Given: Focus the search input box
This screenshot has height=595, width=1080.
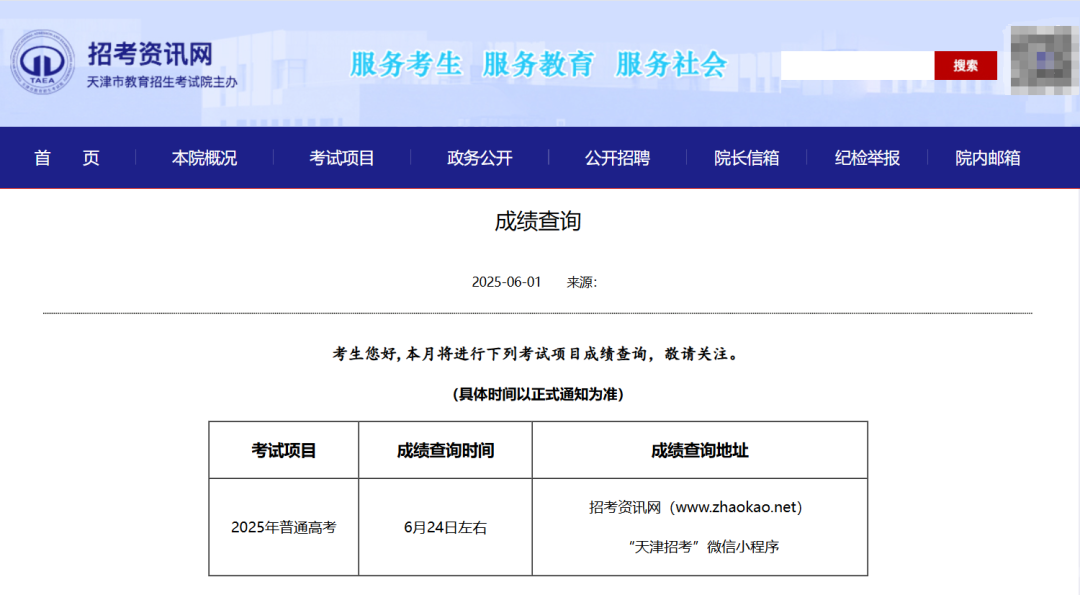Looking at the screenshot, I should coord(858,65).
